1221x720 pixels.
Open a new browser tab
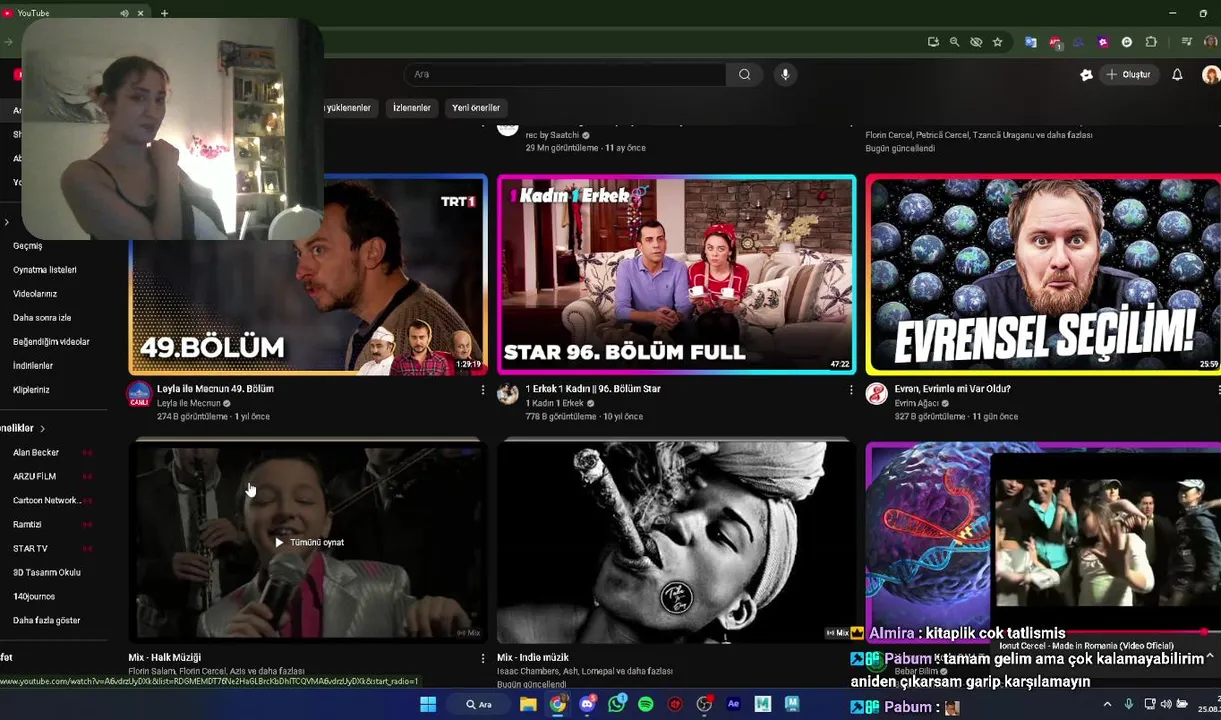(164, 13)
